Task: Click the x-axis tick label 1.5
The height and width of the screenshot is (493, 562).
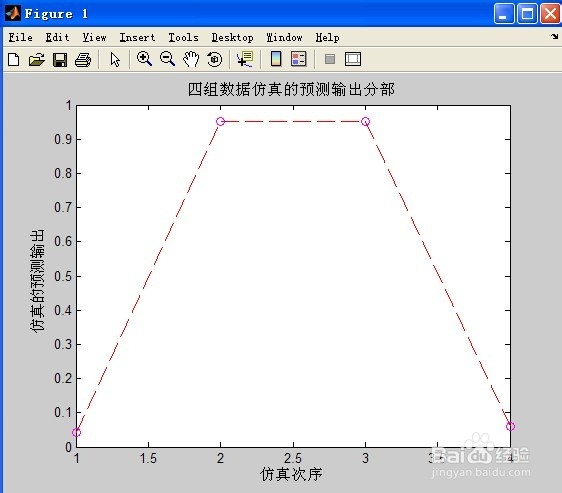Action: tap(148, 458)
